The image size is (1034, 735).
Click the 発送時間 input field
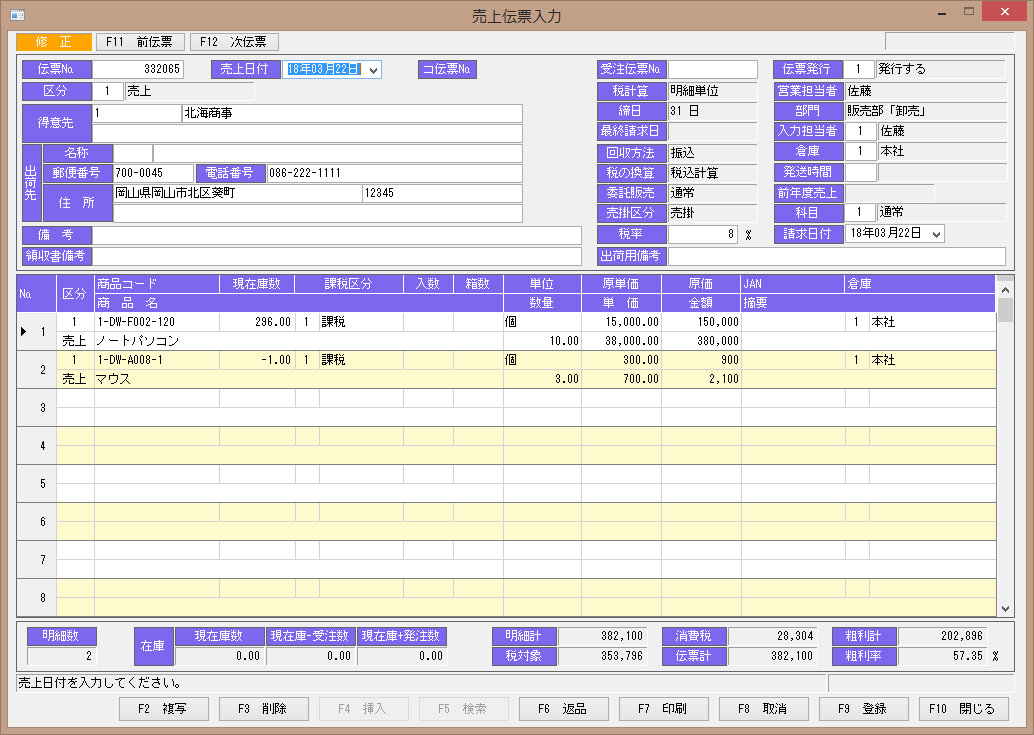[860, 172]
